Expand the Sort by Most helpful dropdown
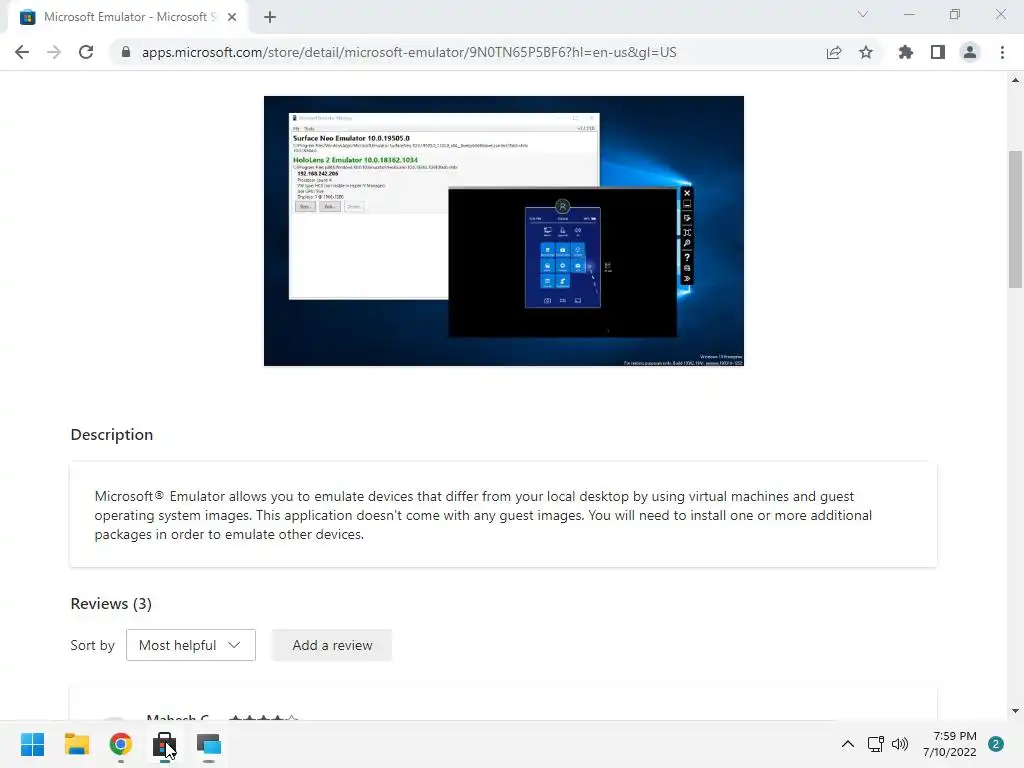Image resolution: width=1024 pixels, height=768 pixels. click(x=191, y=645)
